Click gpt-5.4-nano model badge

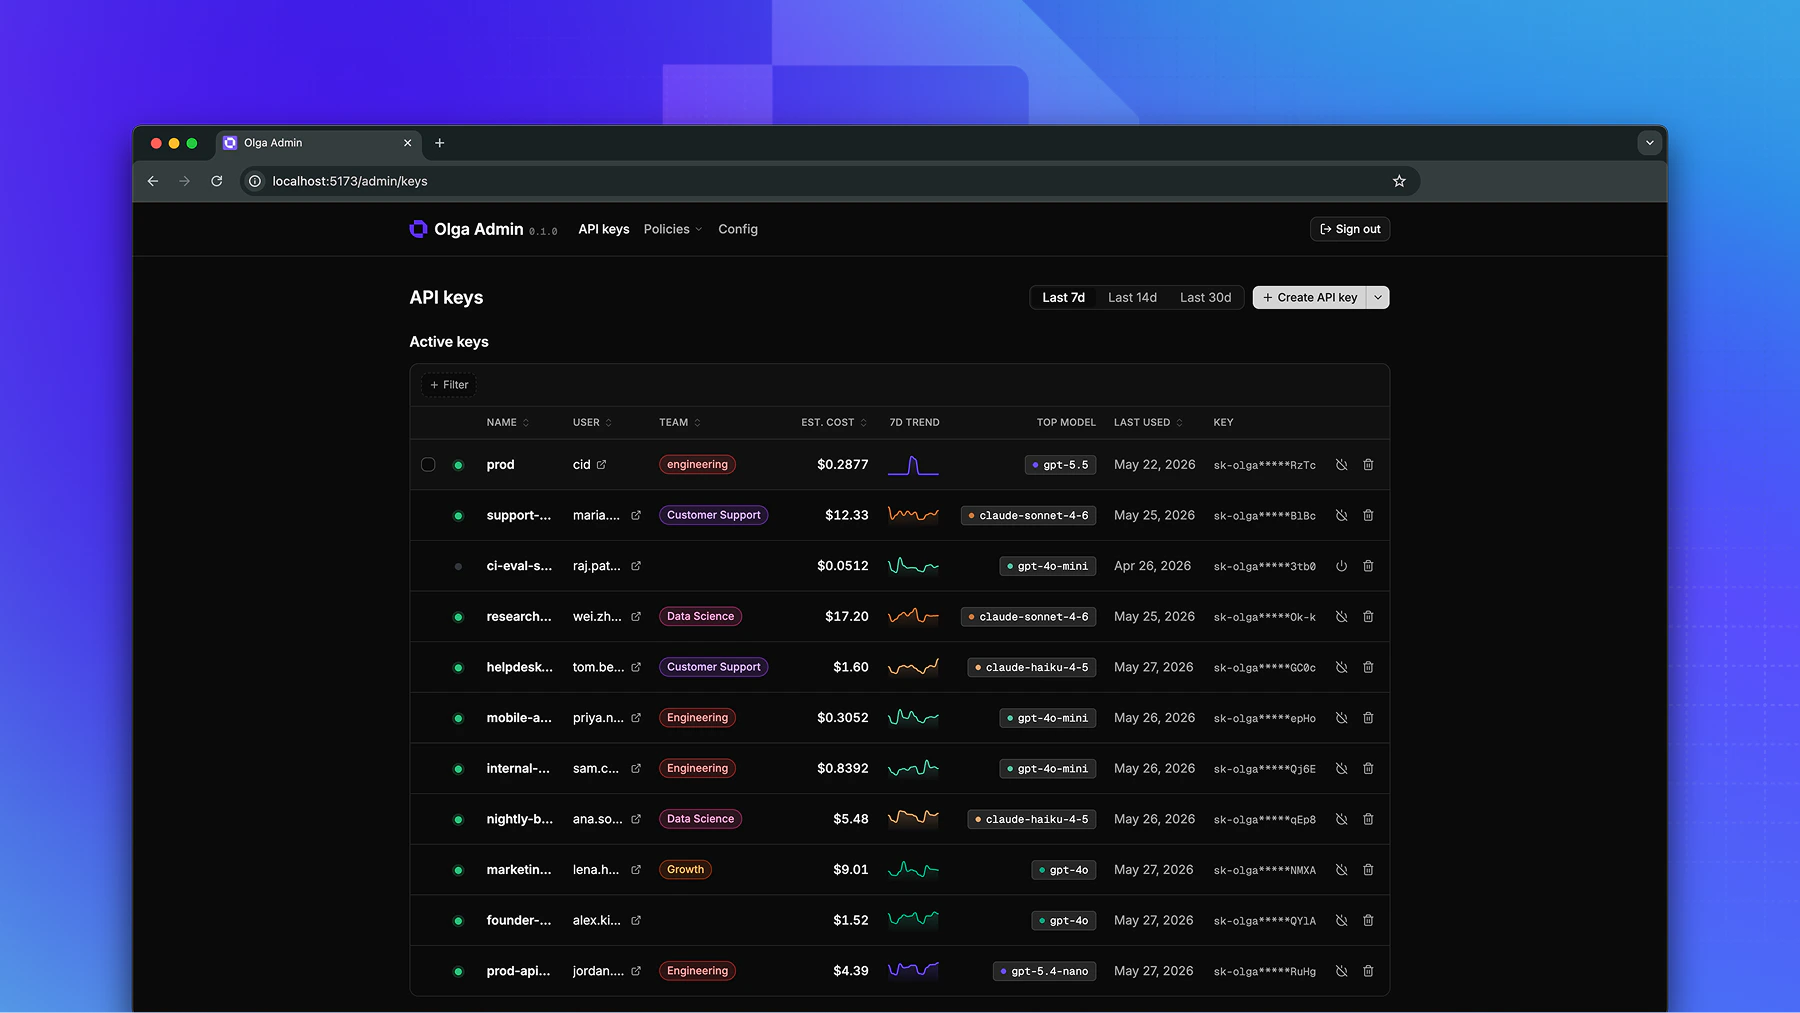[1044, 971]
